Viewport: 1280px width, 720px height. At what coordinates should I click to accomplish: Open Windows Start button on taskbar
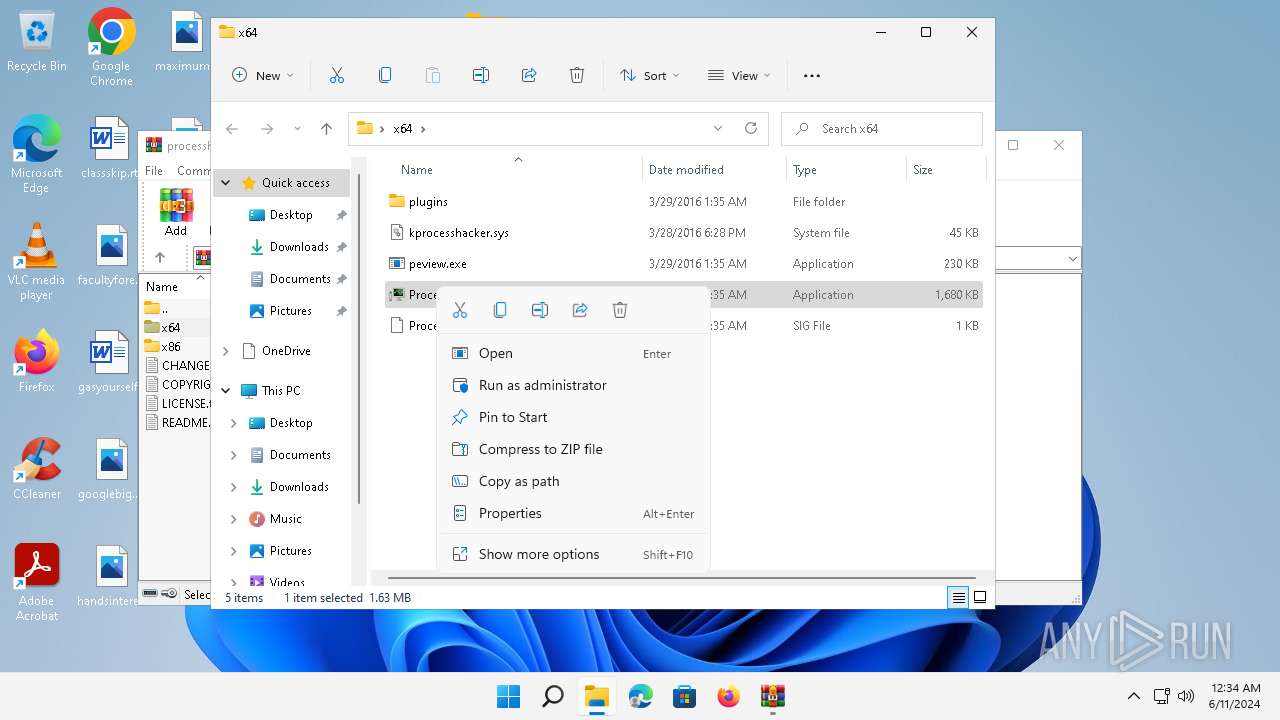click(x=508, y=696)
